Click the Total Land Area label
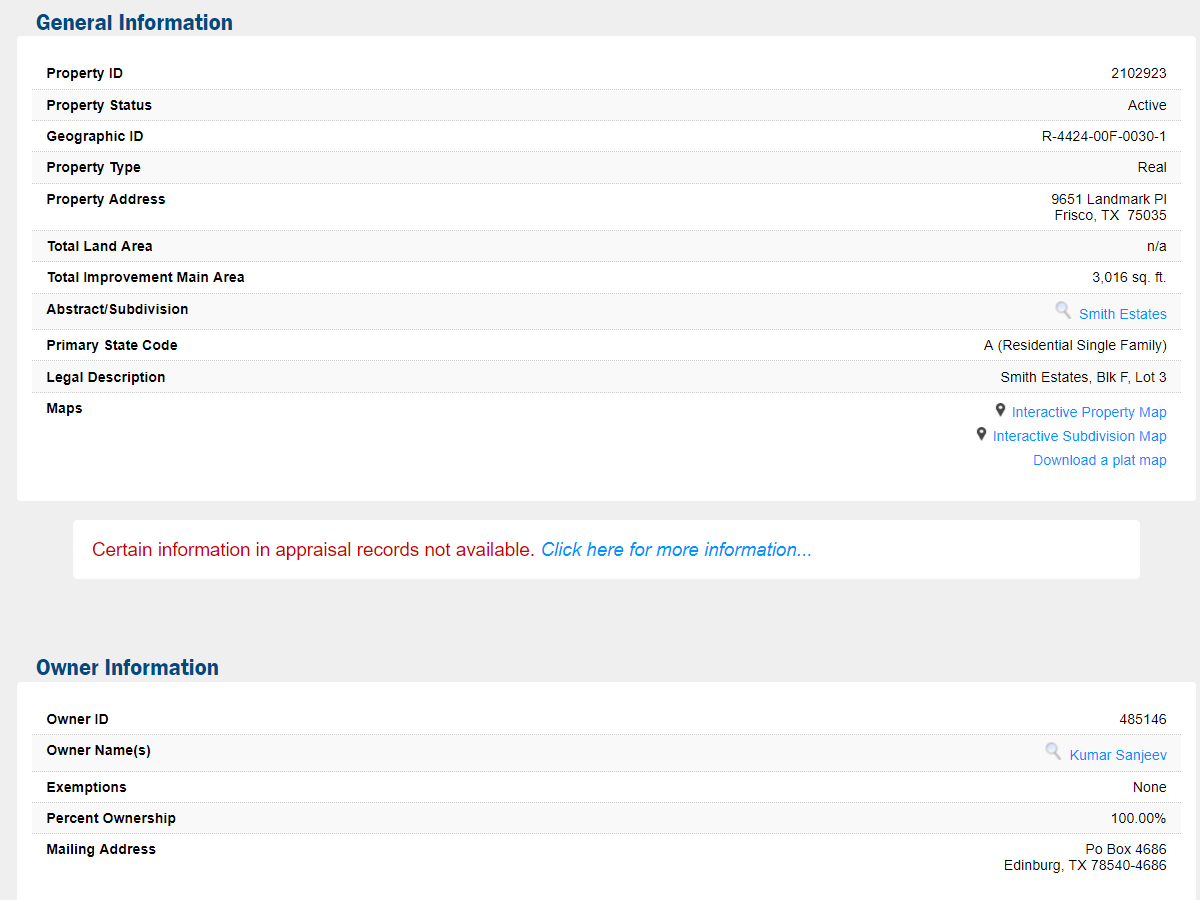1200x900 pixels. click(99, 246)
